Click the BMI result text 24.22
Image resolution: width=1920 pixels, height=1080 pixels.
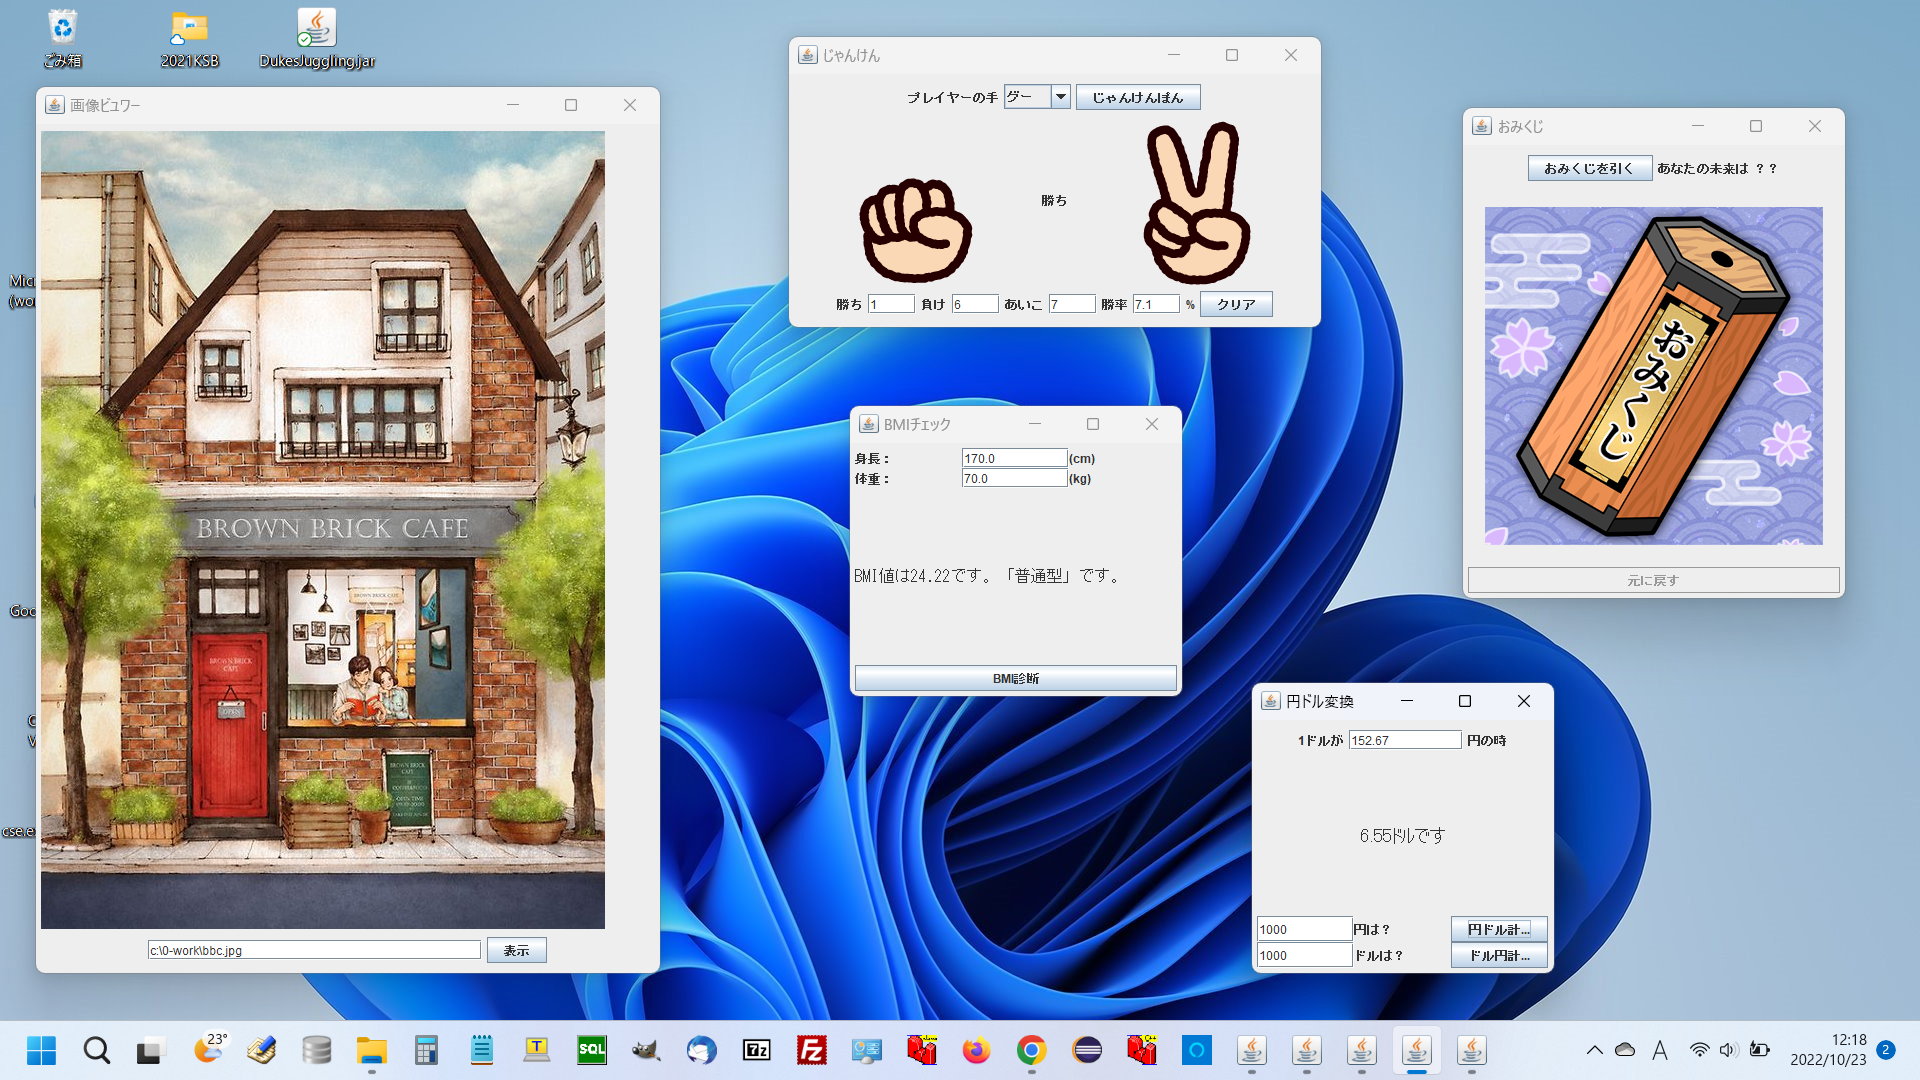[x=988, y=576]
